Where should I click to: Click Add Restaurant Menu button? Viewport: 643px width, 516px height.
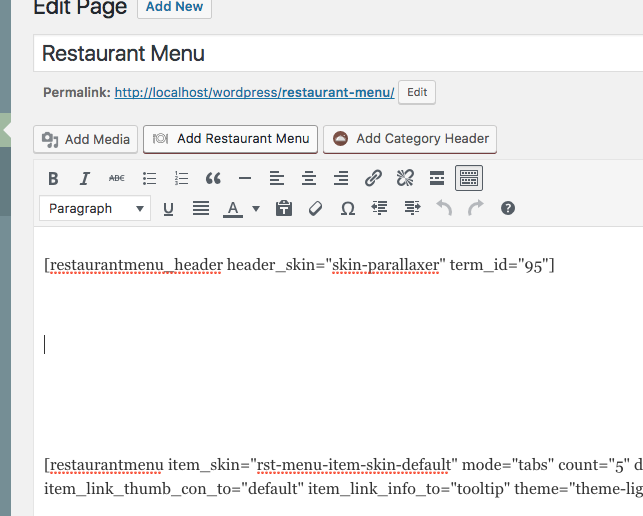[x=230, y=139]
